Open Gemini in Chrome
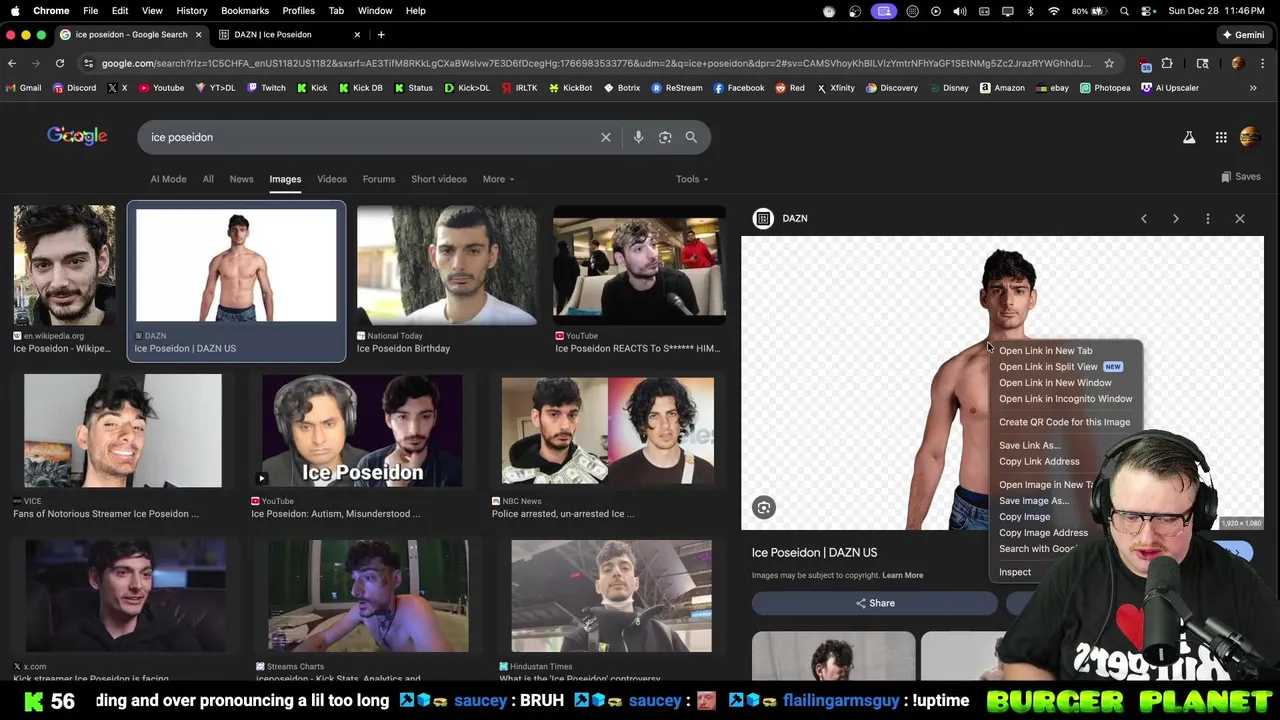The height and width of the screenshot is (720, 1280). coord(1243,34)
